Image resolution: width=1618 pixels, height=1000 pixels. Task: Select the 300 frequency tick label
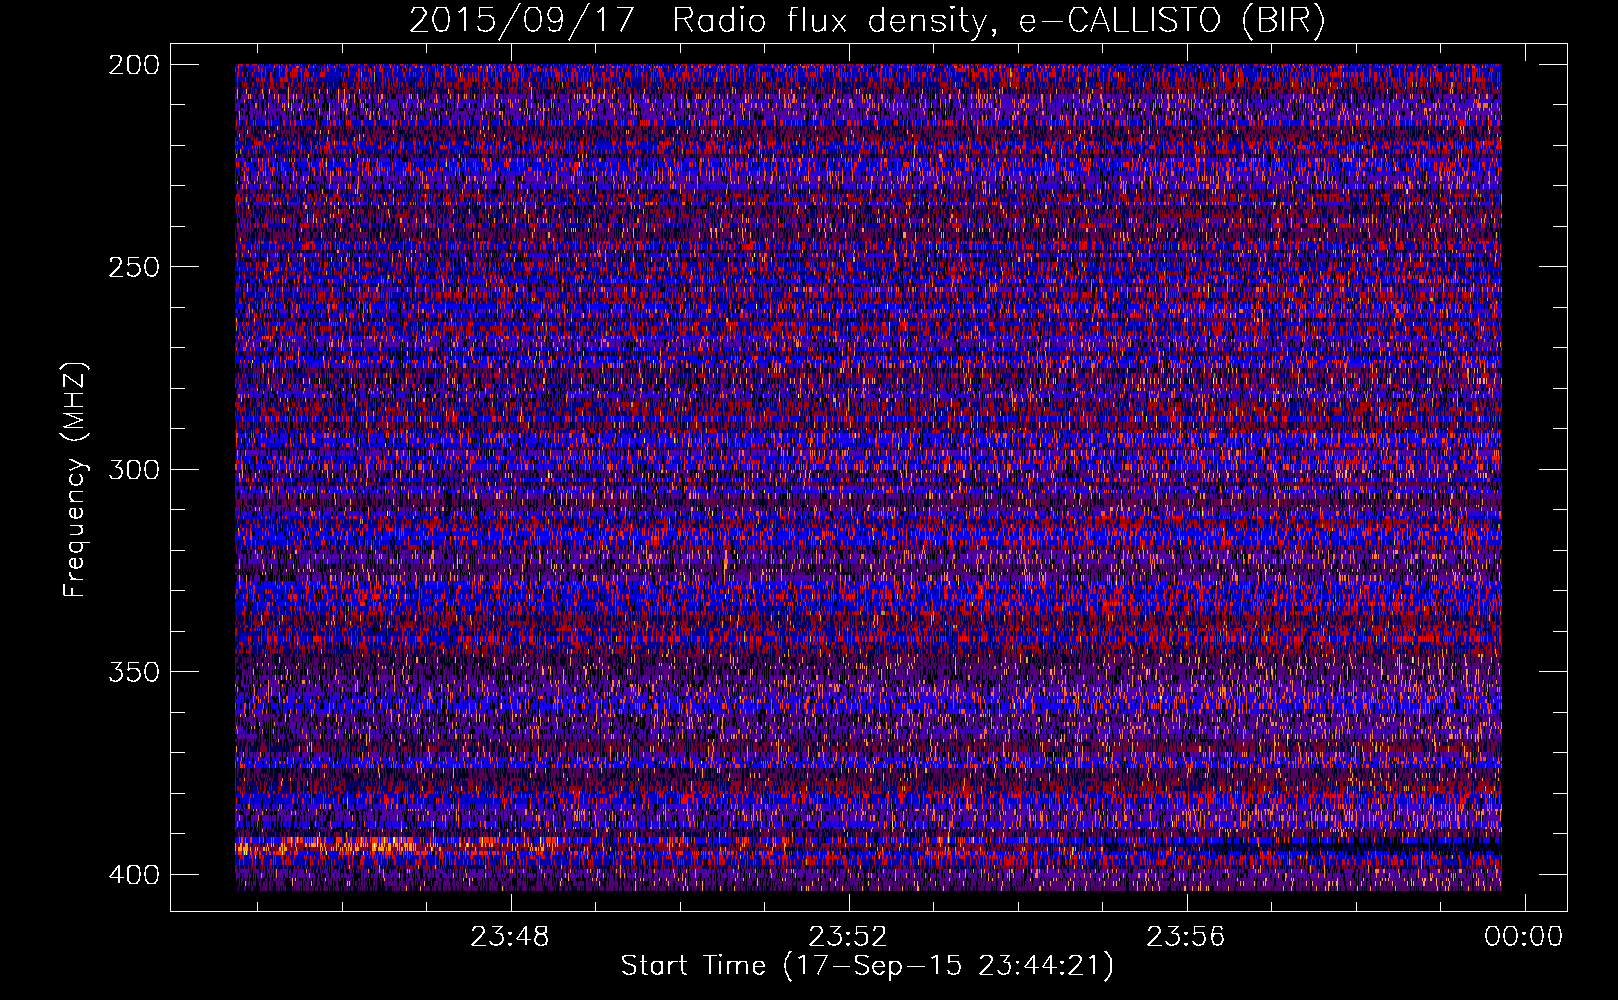click(x=133, y=469)
